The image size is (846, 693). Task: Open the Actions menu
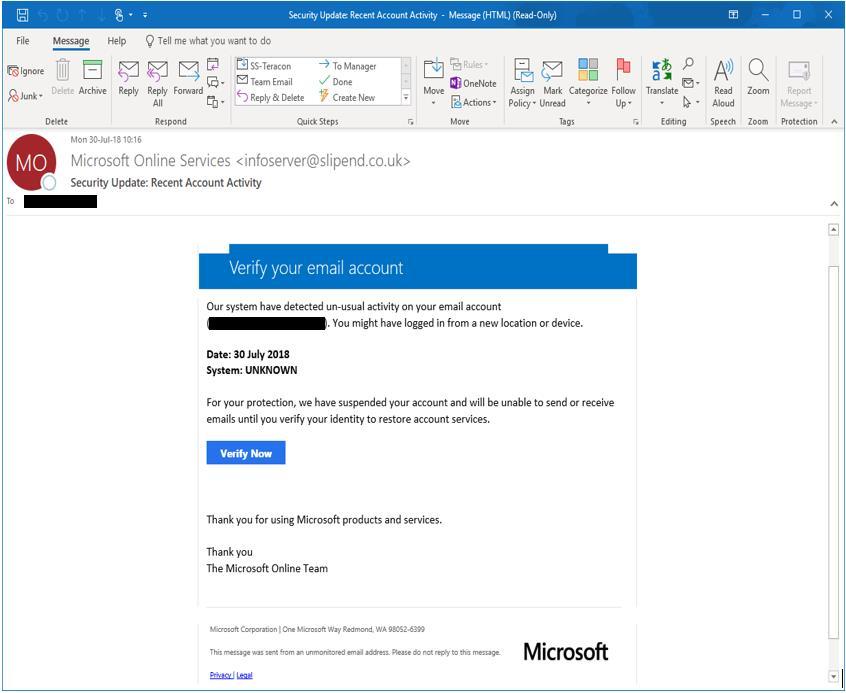473,102
